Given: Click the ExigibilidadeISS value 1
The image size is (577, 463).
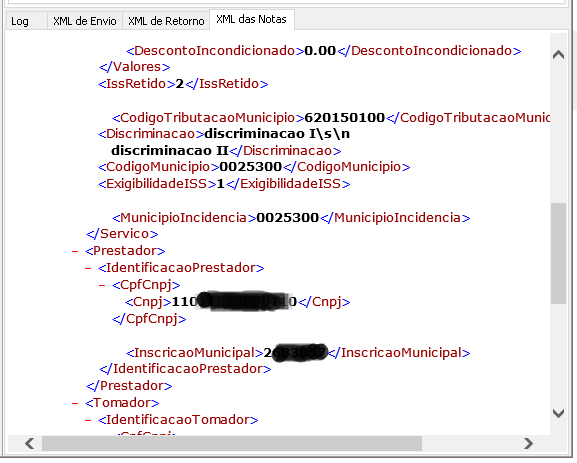Looking at the screenshot, I should (x=220, y=184).
